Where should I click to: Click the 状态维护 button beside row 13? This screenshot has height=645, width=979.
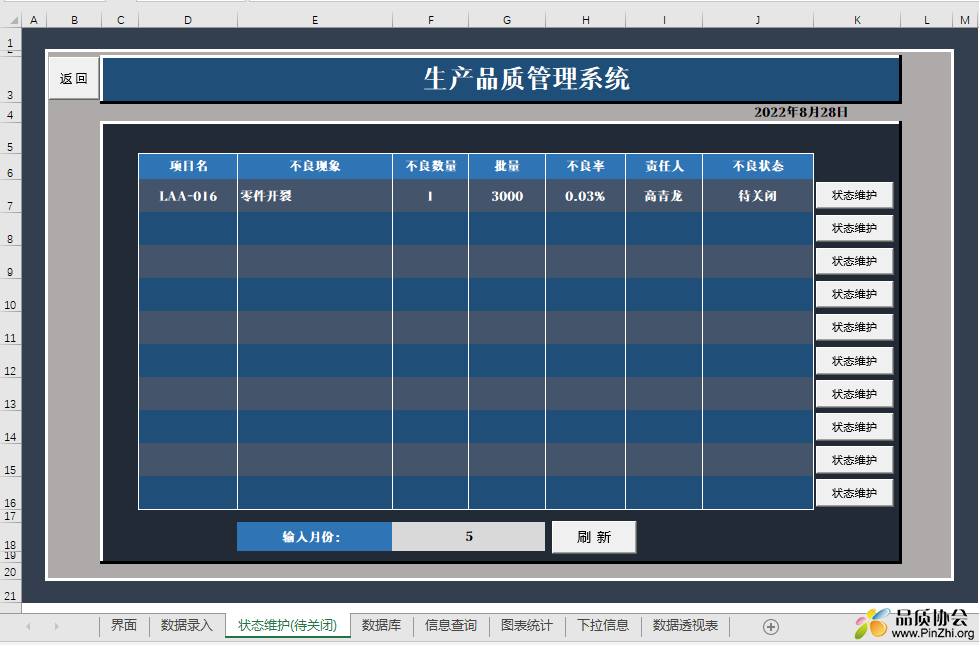tap(854, 394)
